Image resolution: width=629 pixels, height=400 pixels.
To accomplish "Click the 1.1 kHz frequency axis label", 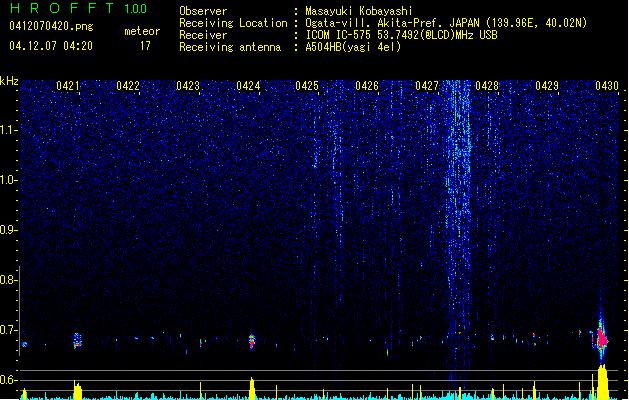I will coord(9,130).
